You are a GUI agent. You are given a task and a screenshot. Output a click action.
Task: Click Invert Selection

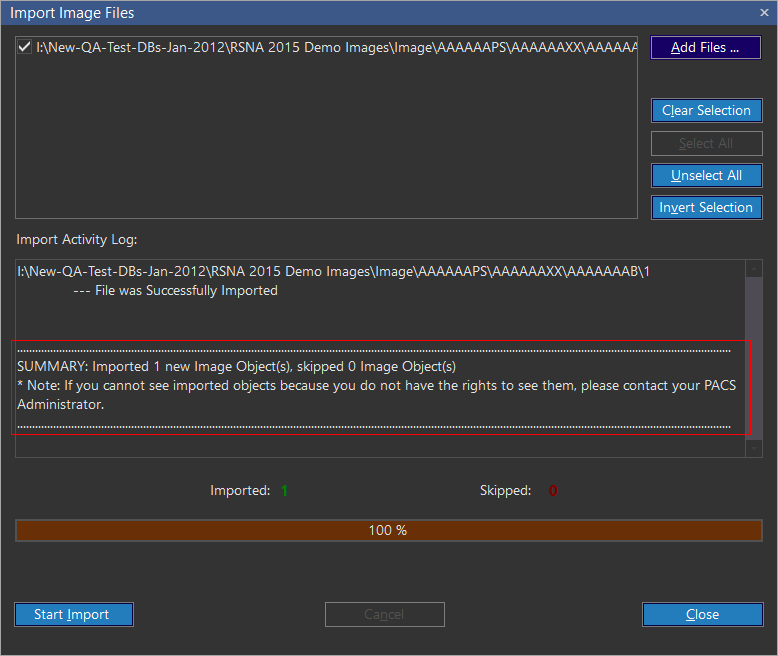pyautogui.click(x=705, y=207)
